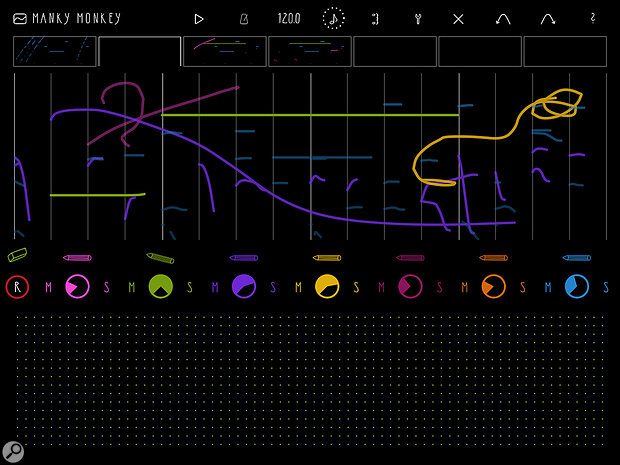This screenshot has height=465, width=620.
Task: Open the song menu next to Manky Monkey title
Action: [x=20, y=19]
